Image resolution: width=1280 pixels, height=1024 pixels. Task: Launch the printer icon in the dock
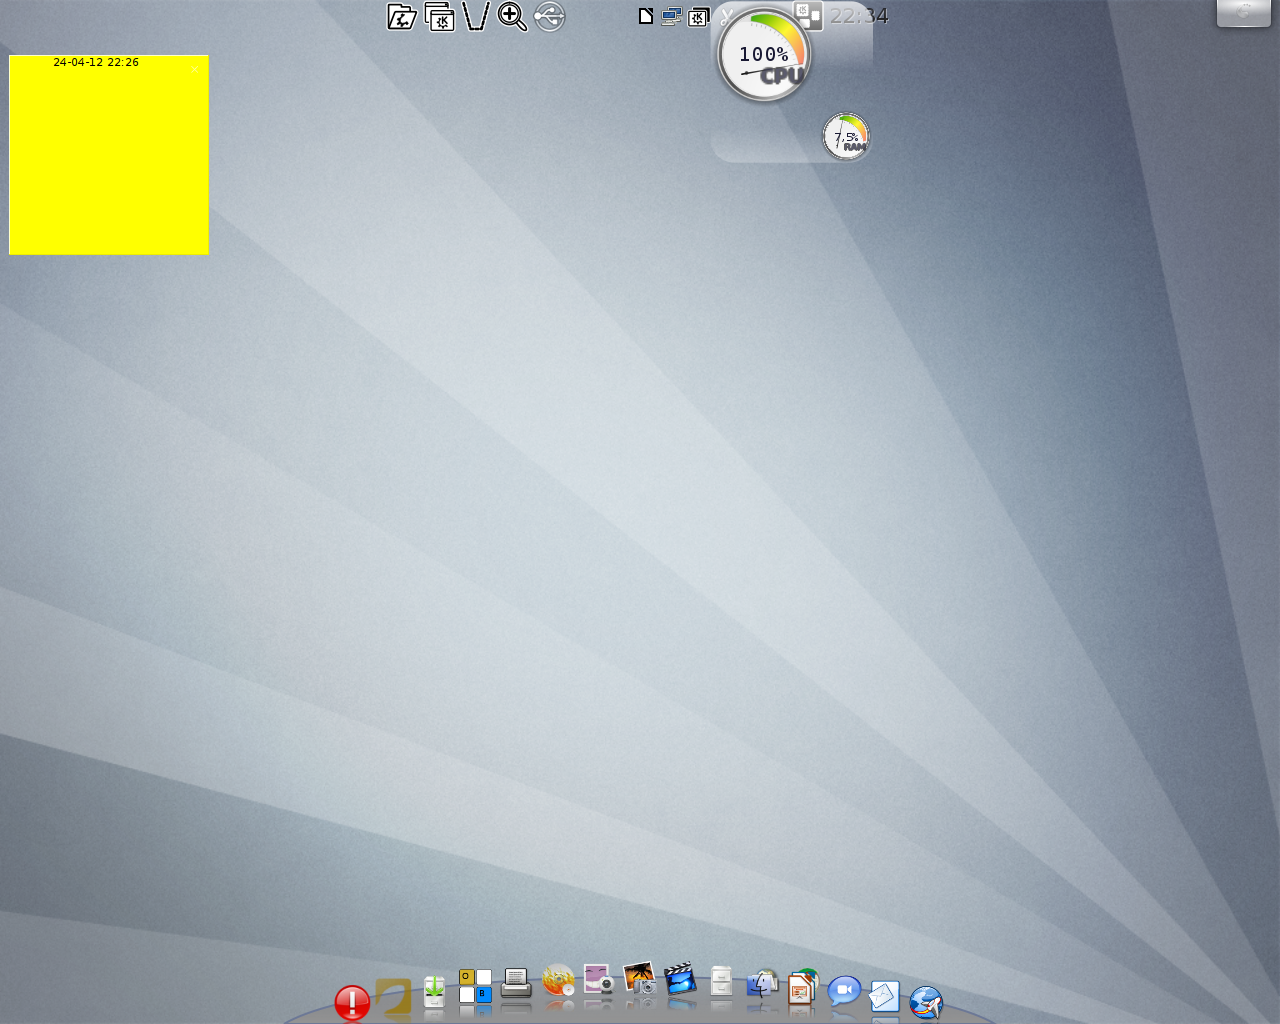[516, 985]
